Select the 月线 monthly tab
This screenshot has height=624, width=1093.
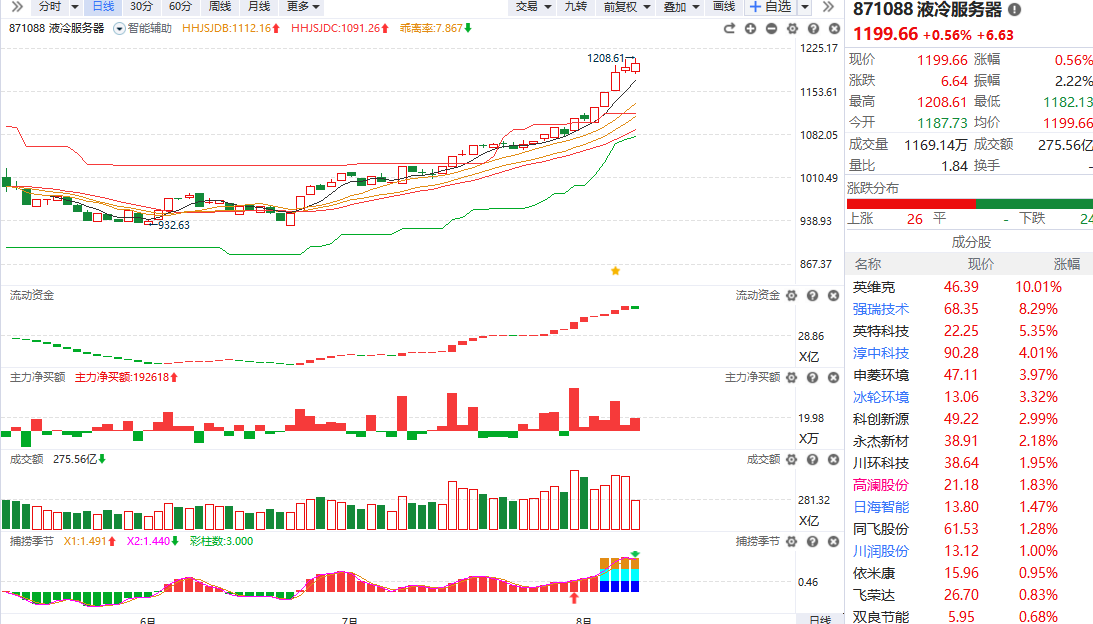tap(259, 6)
